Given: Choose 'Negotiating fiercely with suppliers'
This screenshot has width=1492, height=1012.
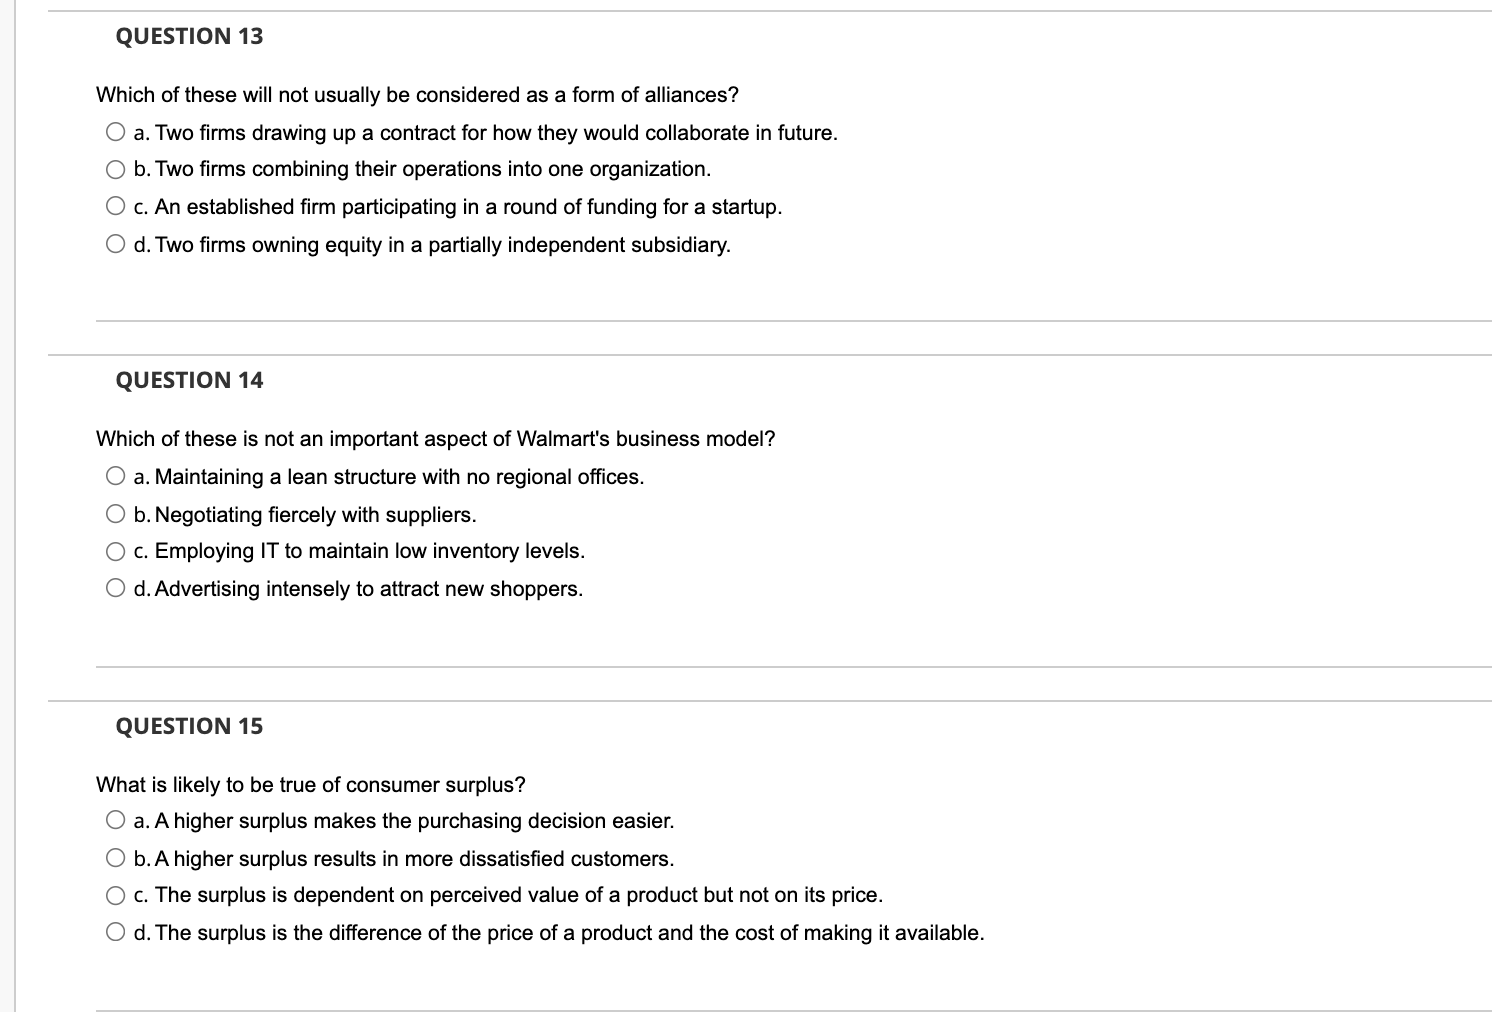Looking at the screenshot, I should (x=115, y=513).
